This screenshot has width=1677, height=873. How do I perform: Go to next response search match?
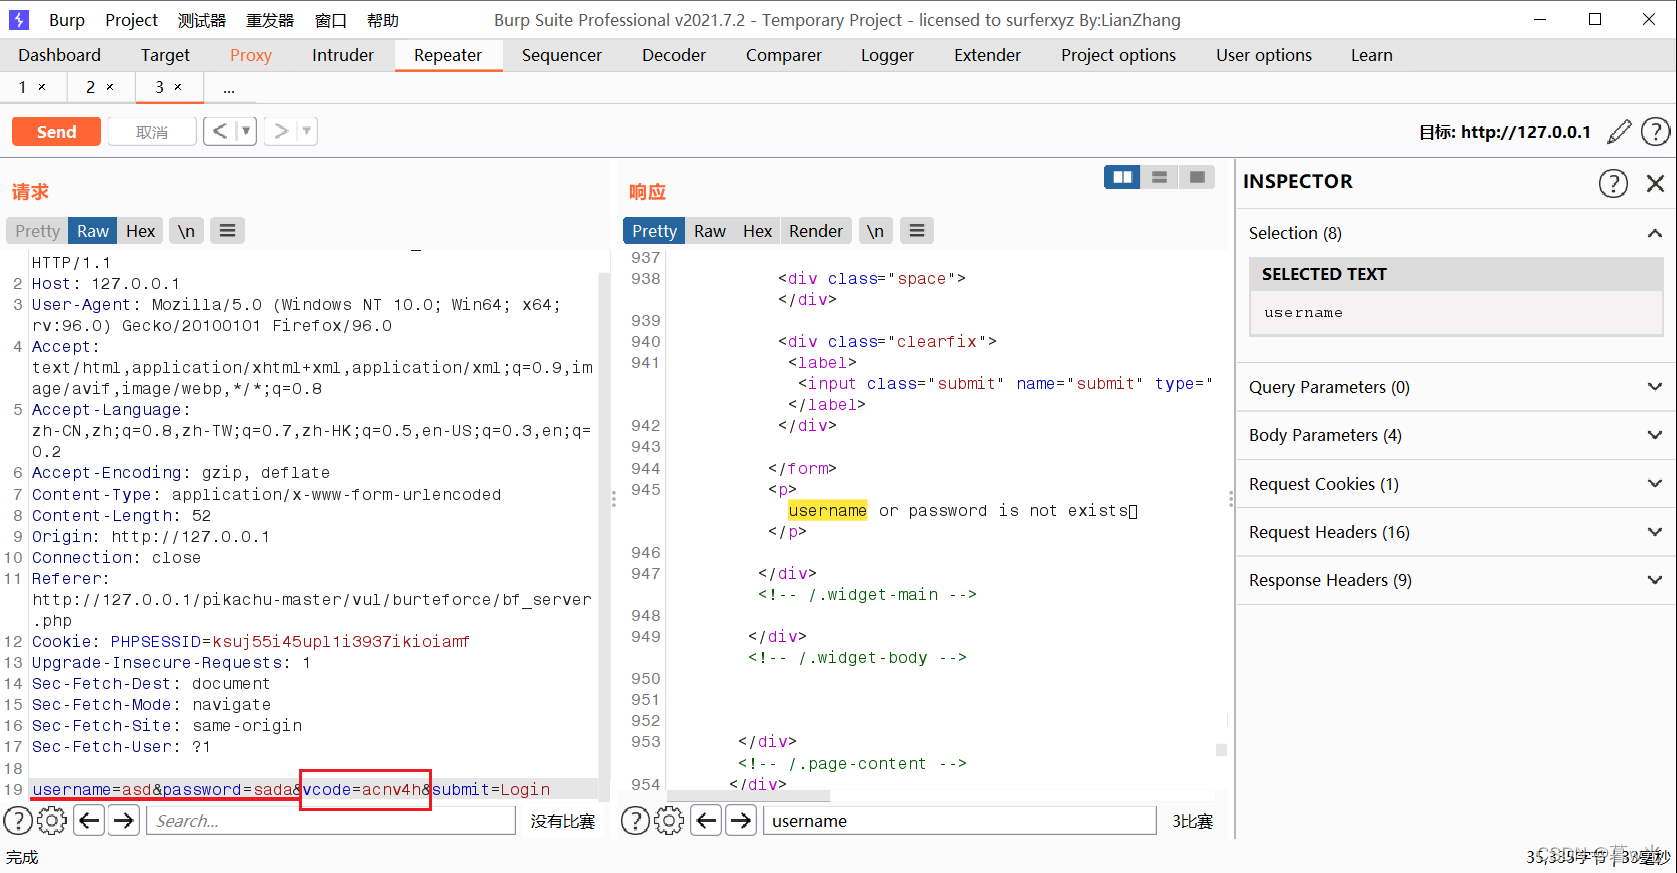pyautogui.click(x=741, y=821)
